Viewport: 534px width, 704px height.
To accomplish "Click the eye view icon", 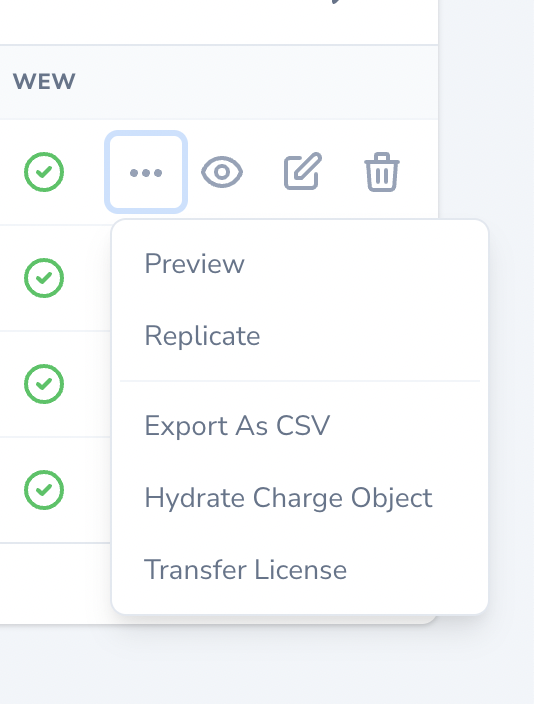I will [222, 172].
